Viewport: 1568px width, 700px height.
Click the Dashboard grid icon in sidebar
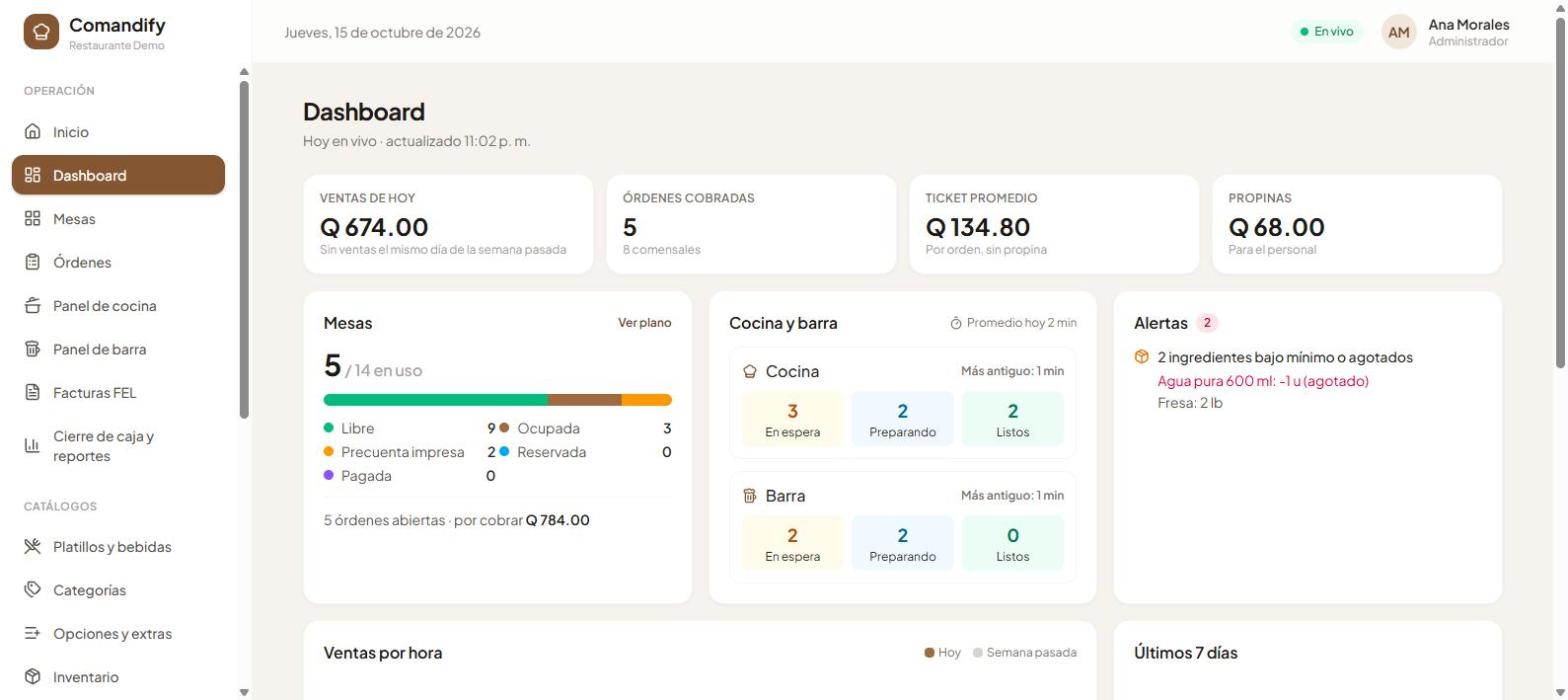point(32,175)
